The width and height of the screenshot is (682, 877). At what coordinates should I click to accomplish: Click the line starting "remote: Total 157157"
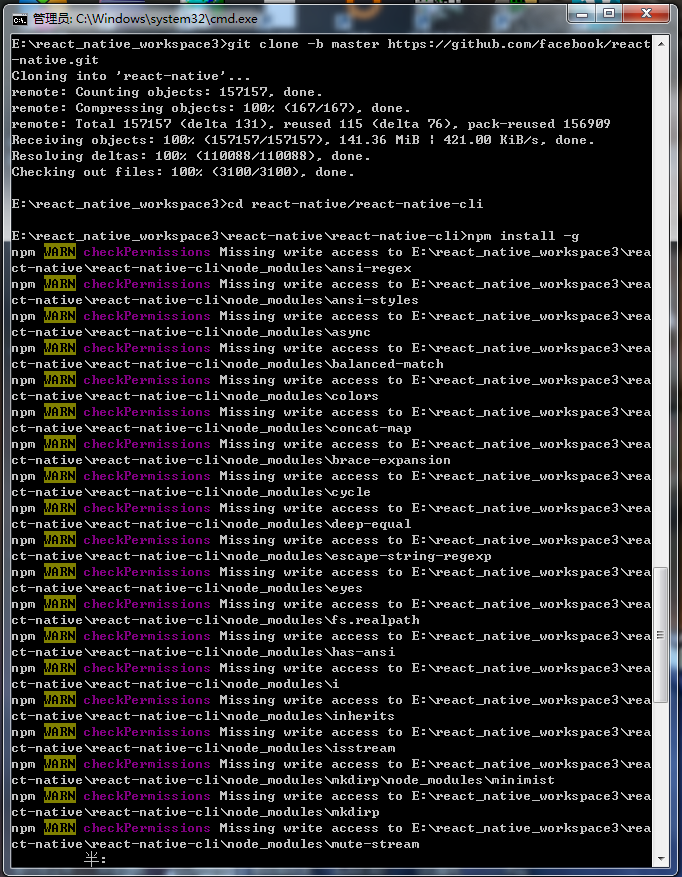coord(311,124)
